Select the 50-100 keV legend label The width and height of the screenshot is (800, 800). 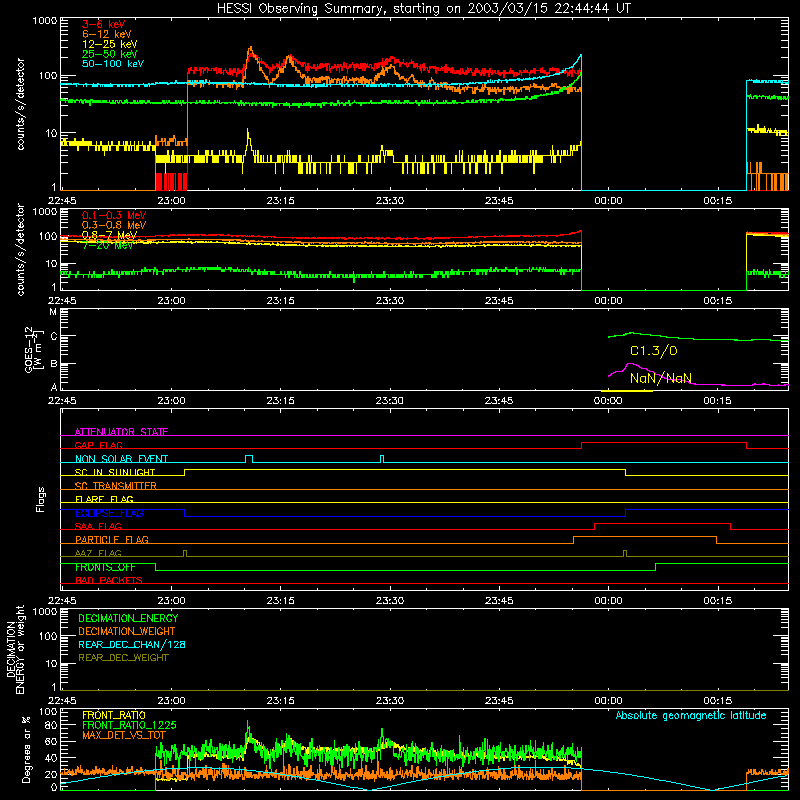click(113, 64)
